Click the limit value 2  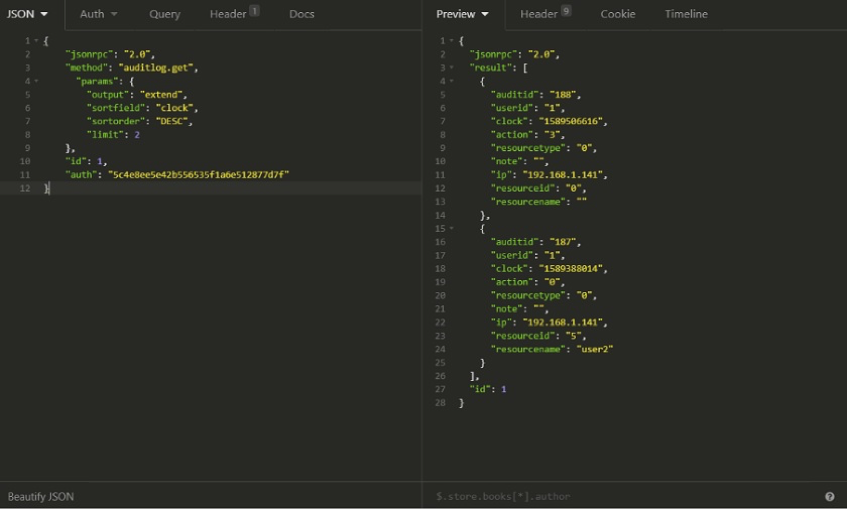click(x=137, y=135)
